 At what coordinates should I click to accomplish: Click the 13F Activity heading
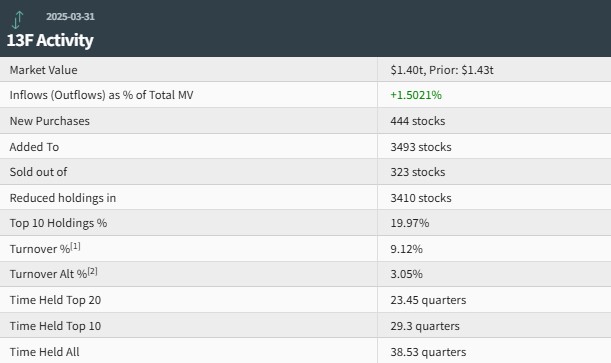pos(50,41)
